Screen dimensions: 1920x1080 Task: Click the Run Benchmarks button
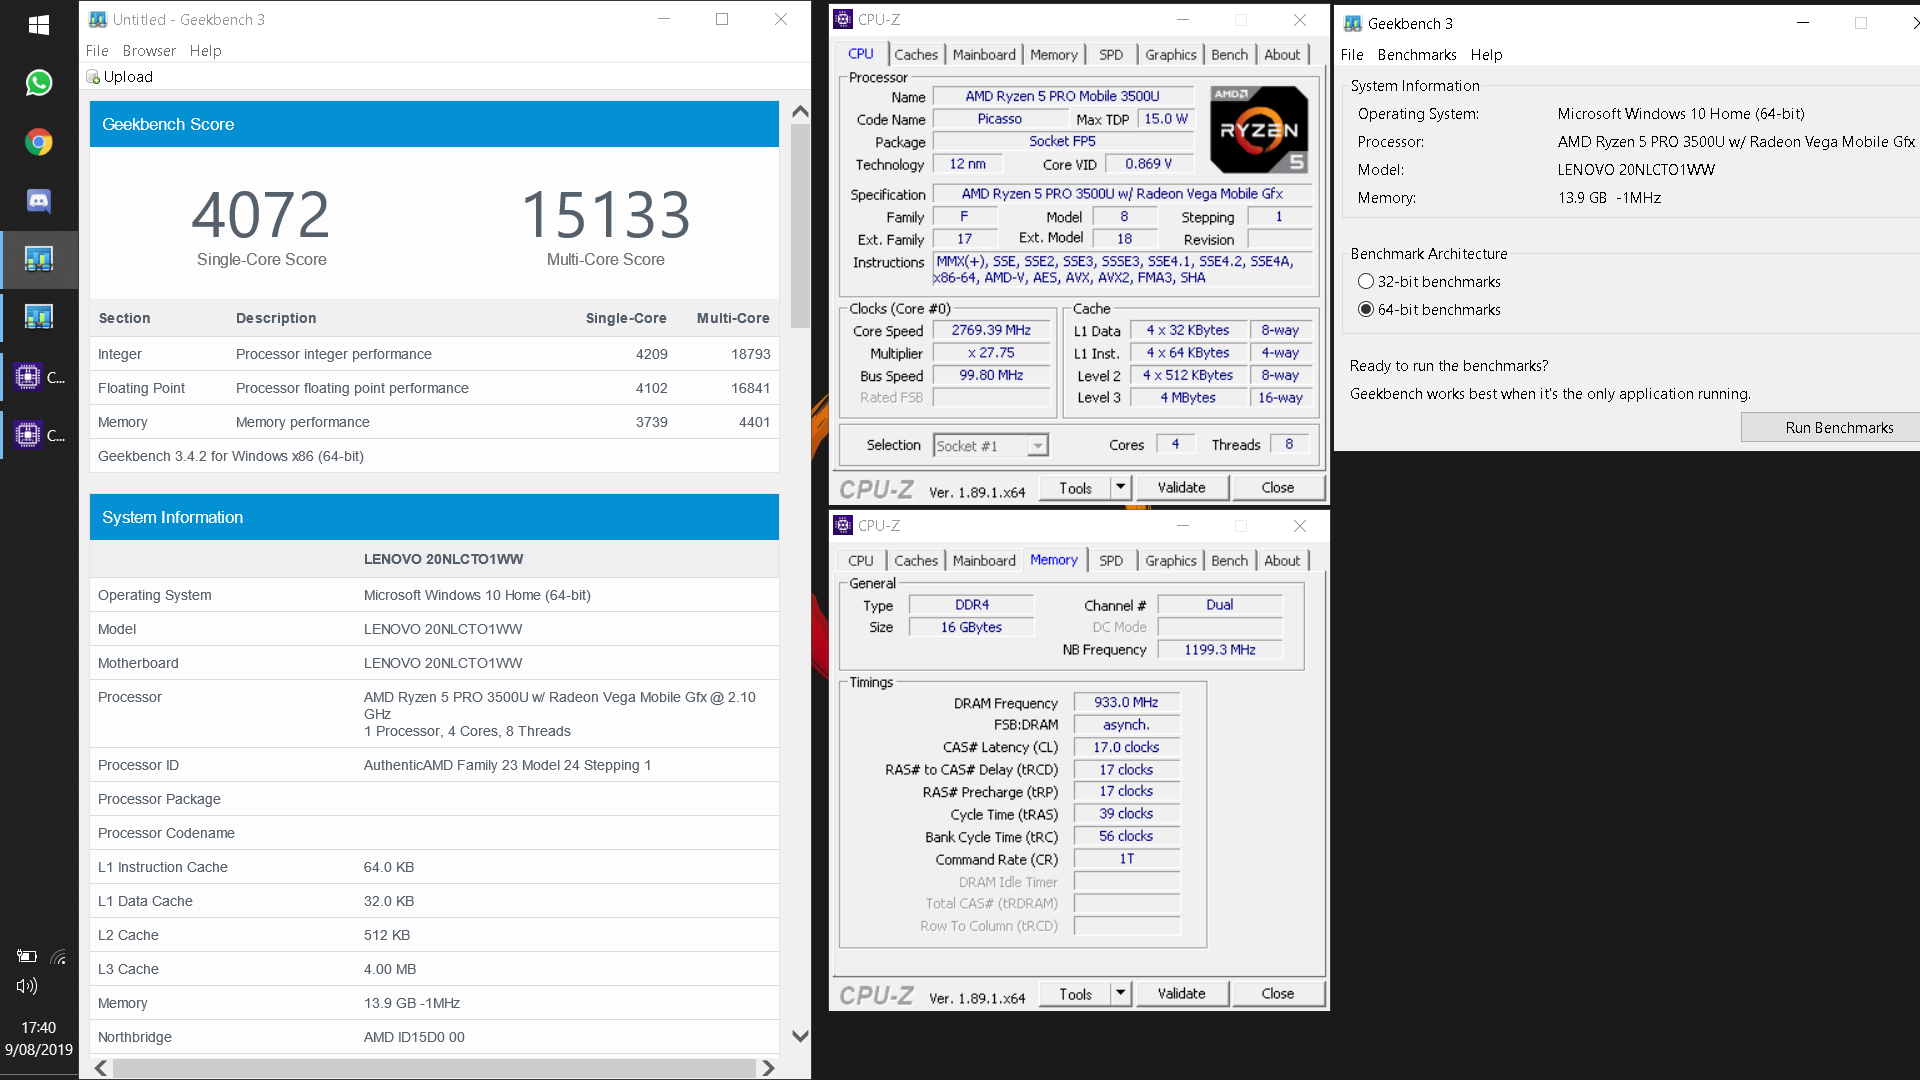[1830, 428]
